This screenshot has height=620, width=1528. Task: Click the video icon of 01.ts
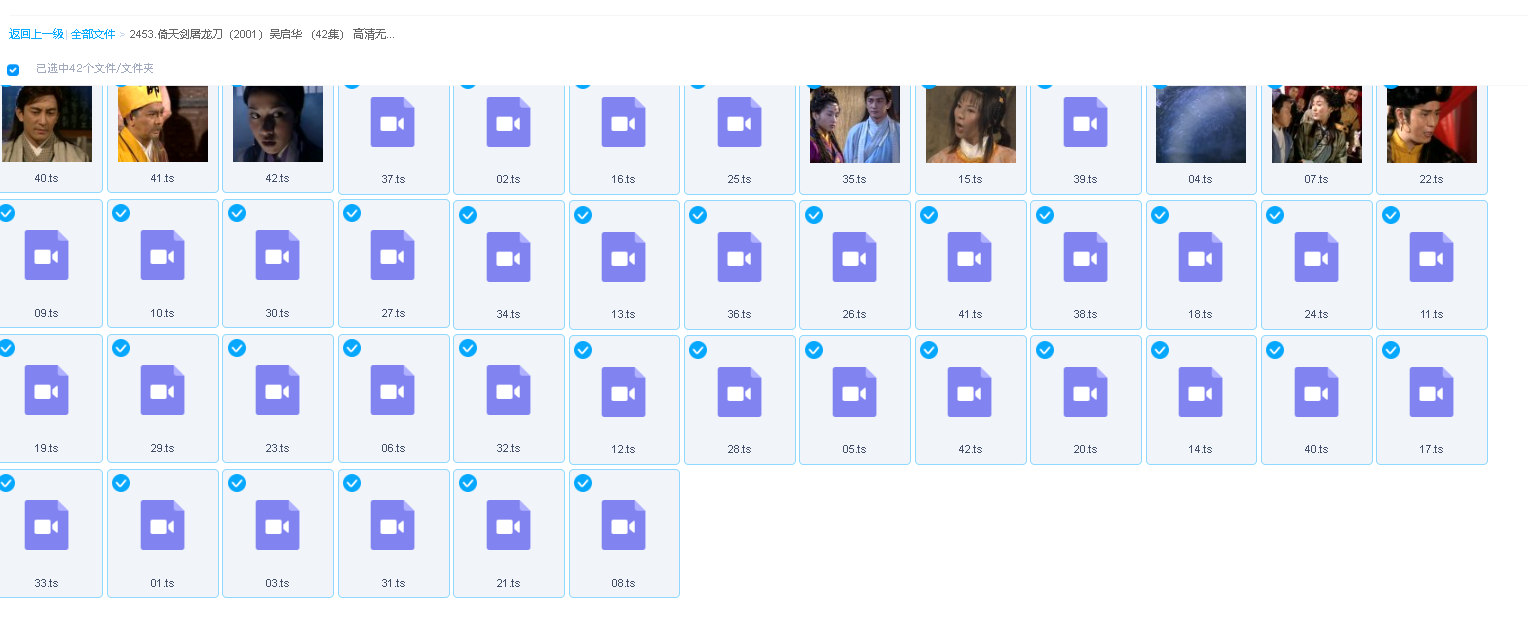[x=162, y=525]
